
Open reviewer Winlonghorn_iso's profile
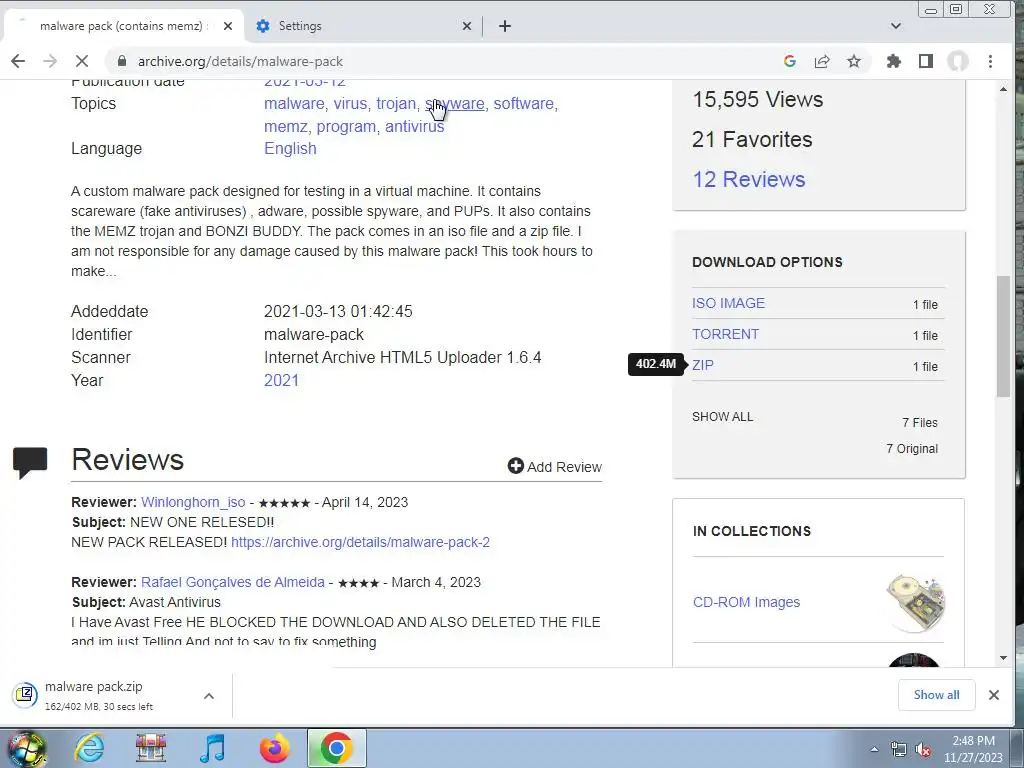(x=193, y=502)
